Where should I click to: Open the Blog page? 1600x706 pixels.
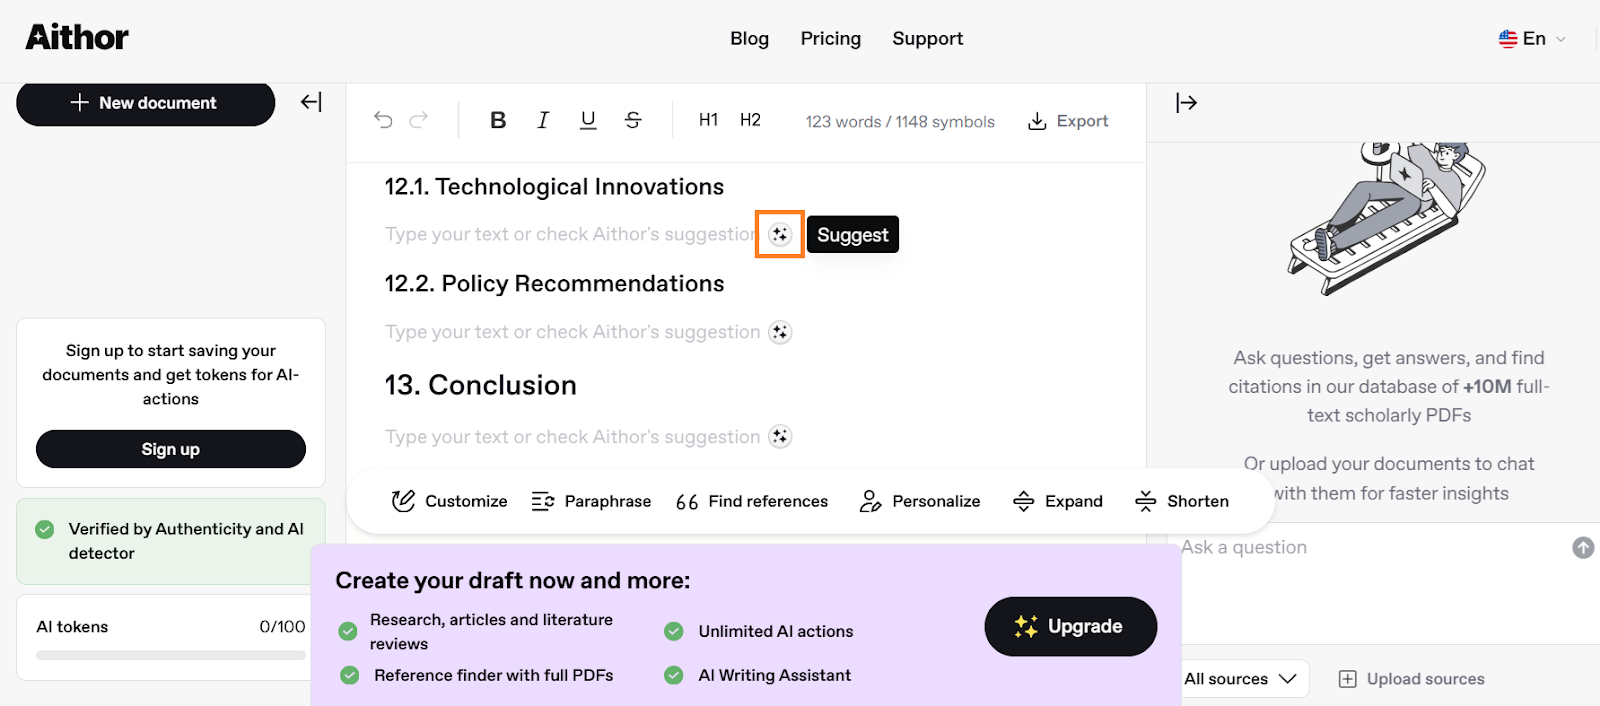tap(749, 39)
